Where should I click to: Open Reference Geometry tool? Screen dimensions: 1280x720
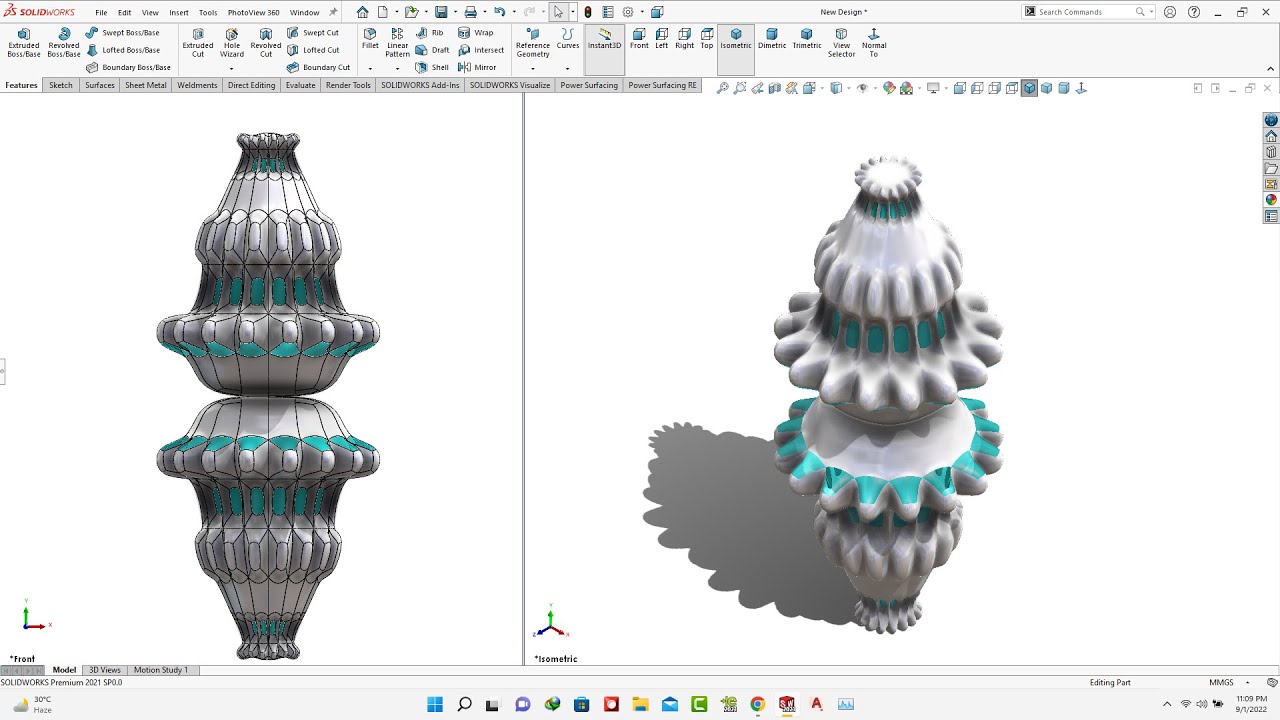click(x=533, y=43)
